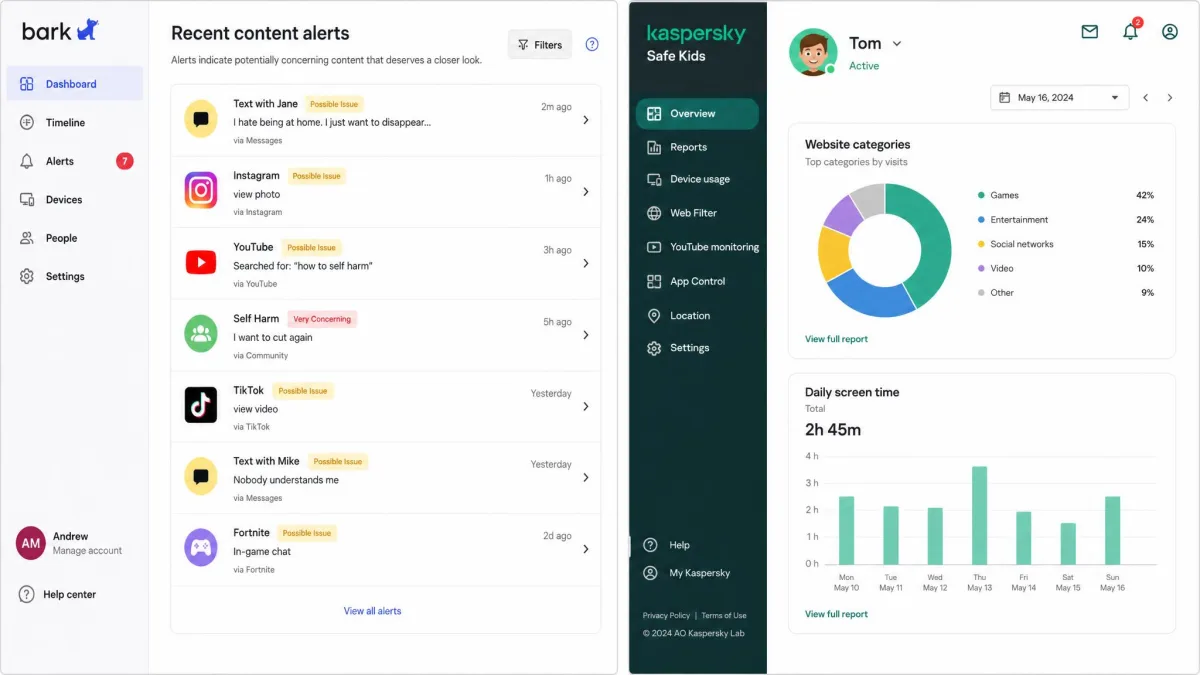
Task: Click the Filters button
Action: (x=540, y=44)
